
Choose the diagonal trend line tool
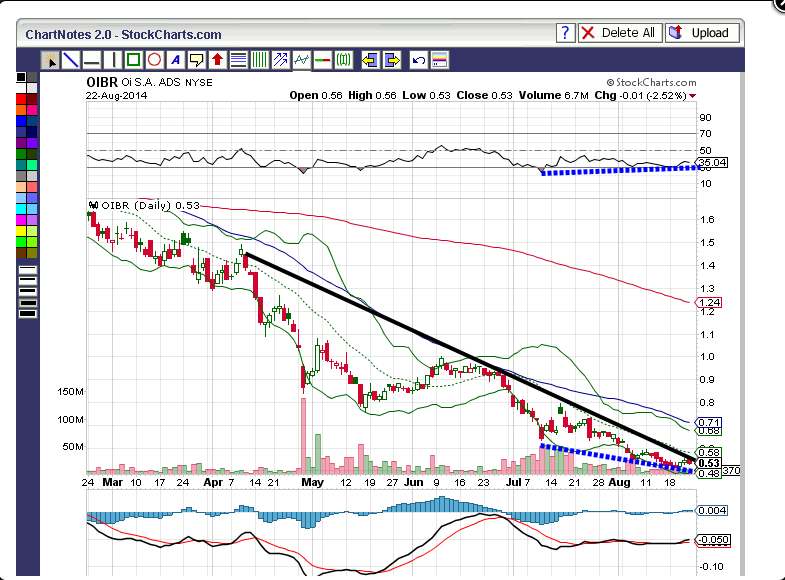71,60
